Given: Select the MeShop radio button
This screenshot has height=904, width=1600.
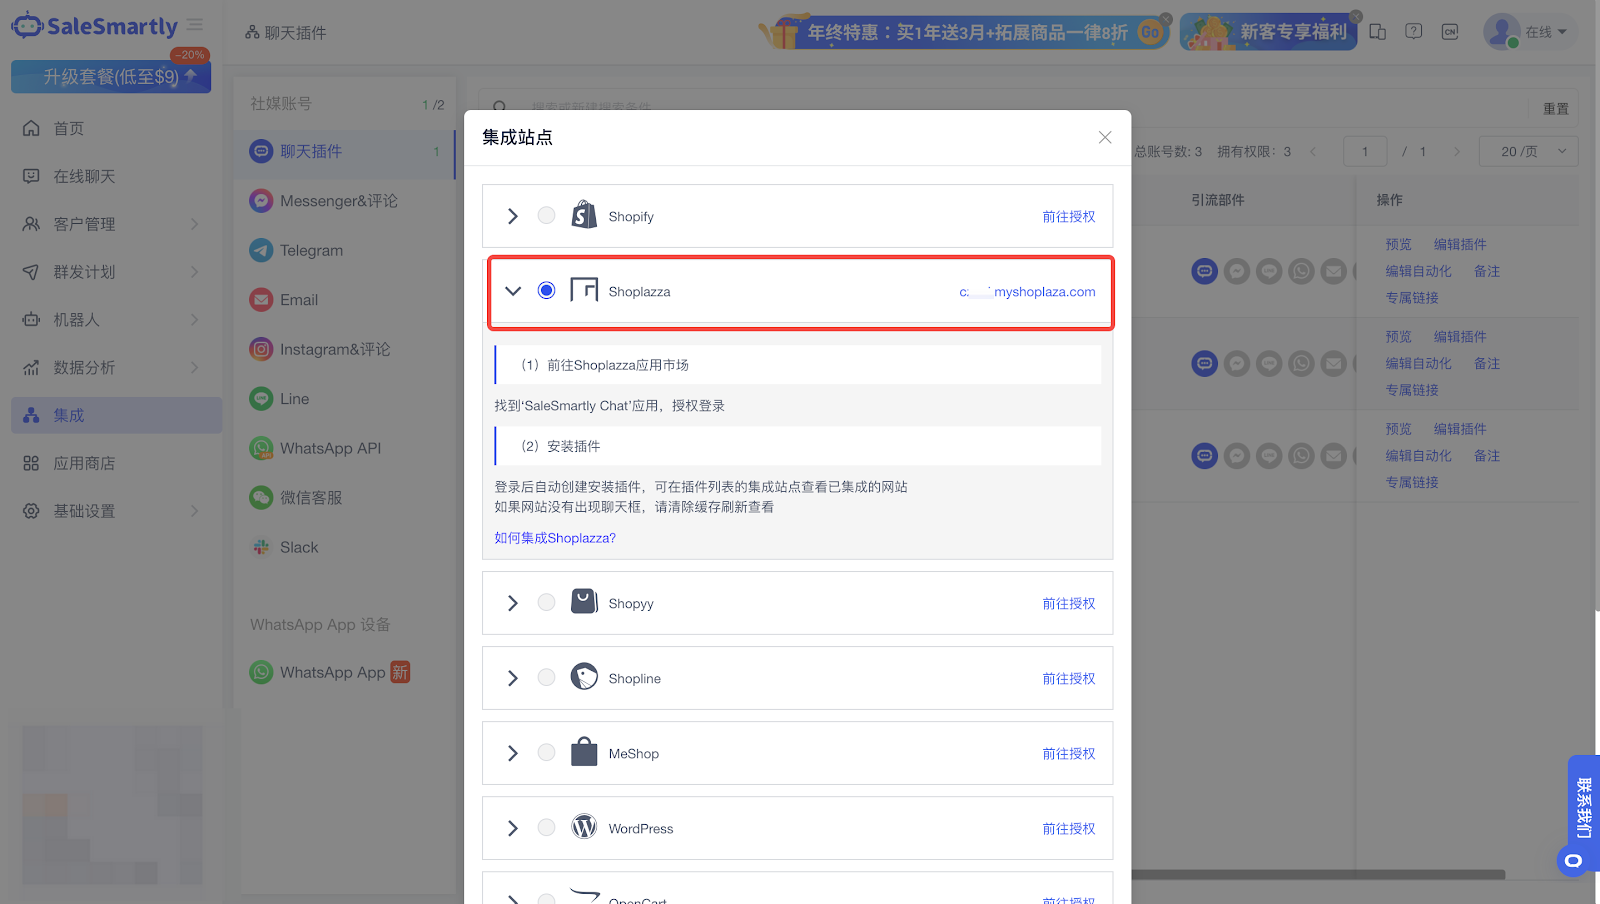Looking at the screenshot, I should (x=546, y=752).
